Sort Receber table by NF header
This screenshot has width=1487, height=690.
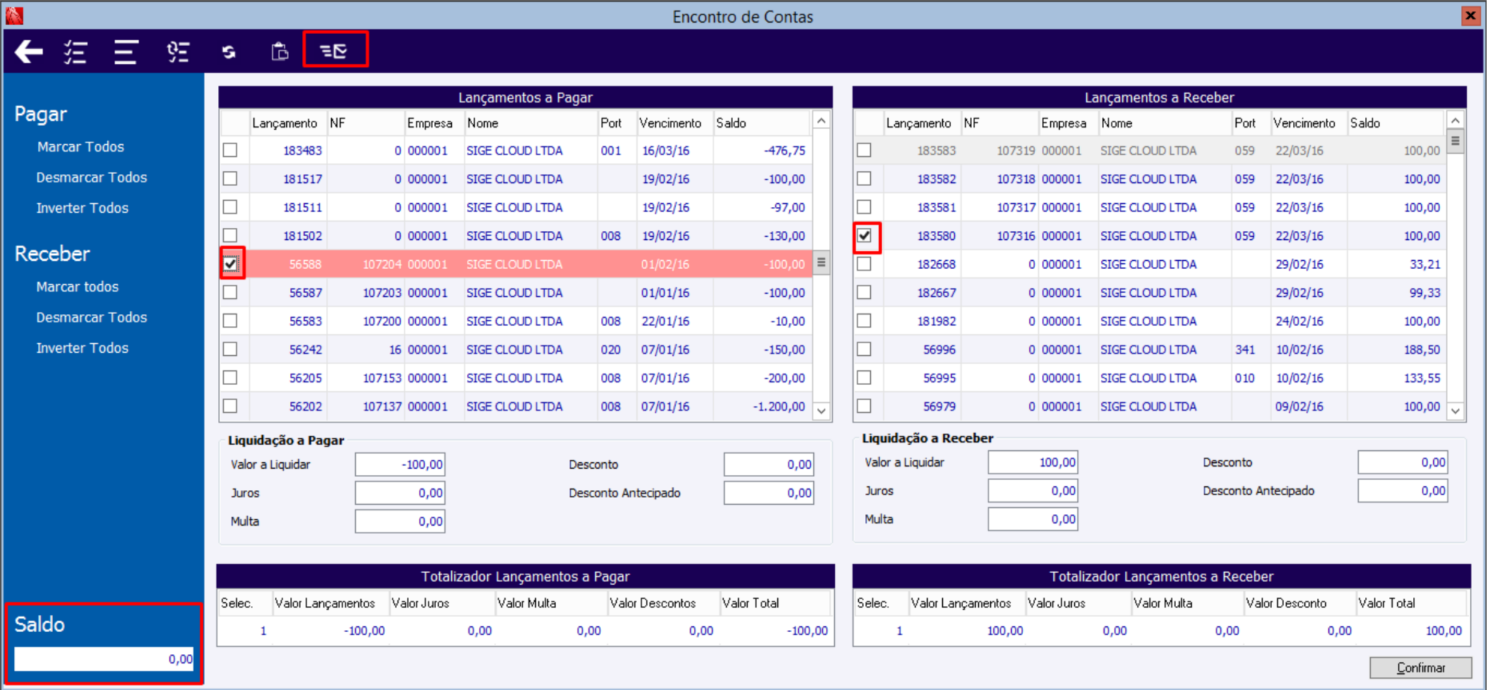999,123
